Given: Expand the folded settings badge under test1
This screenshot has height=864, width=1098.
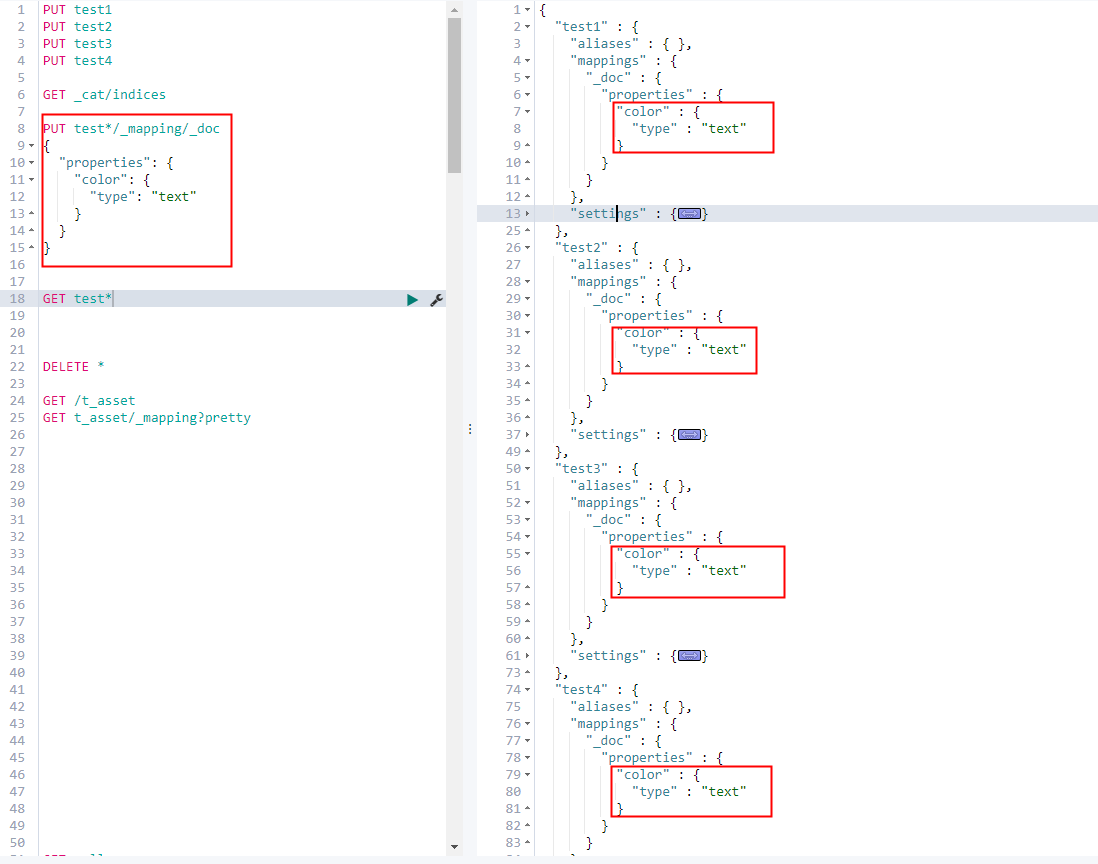Looking at the screenshot, I should click(x=689, y=214).
